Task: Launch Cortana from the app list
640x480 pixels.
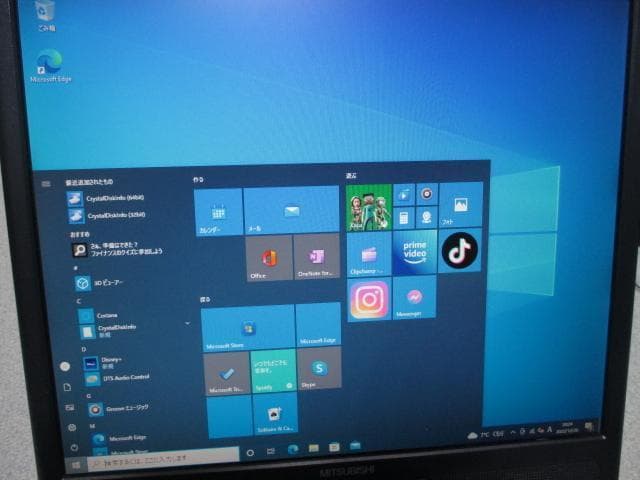Action: click(98, 316)
